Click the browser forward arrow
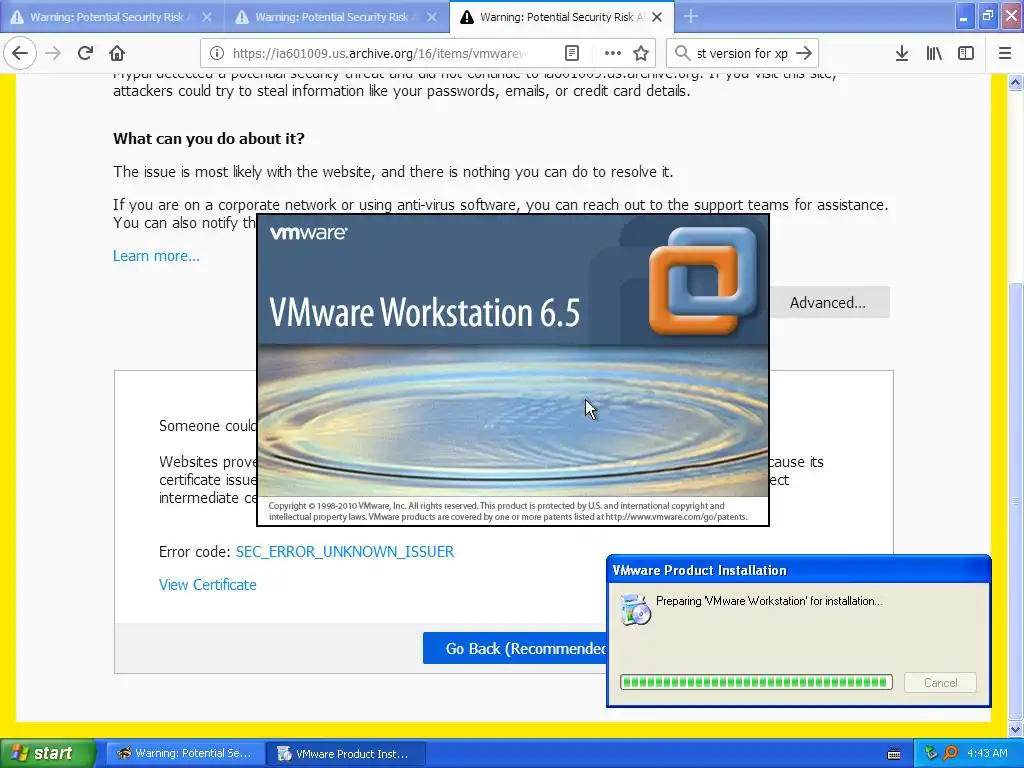 point(53,53)
